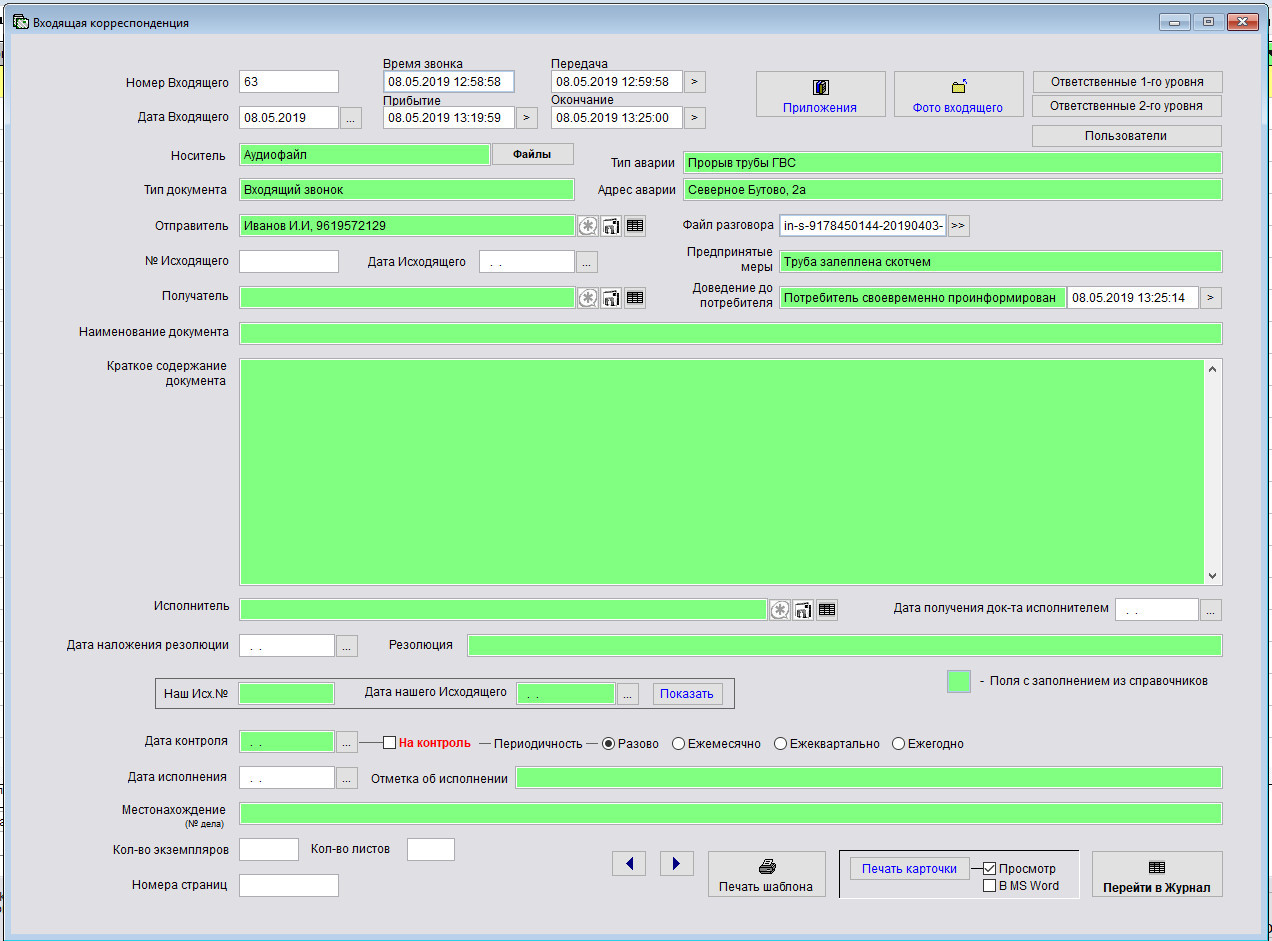Enable the На контроль checkbox
Viewport: 1272px width, 941px height.
390,743
